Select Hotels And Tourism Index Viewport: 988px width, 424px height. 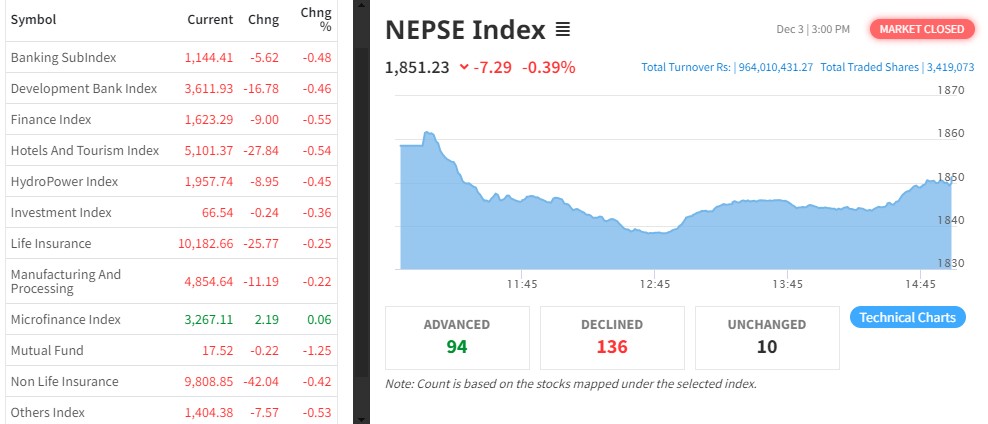pyautogui.click(x=85, y=150)
